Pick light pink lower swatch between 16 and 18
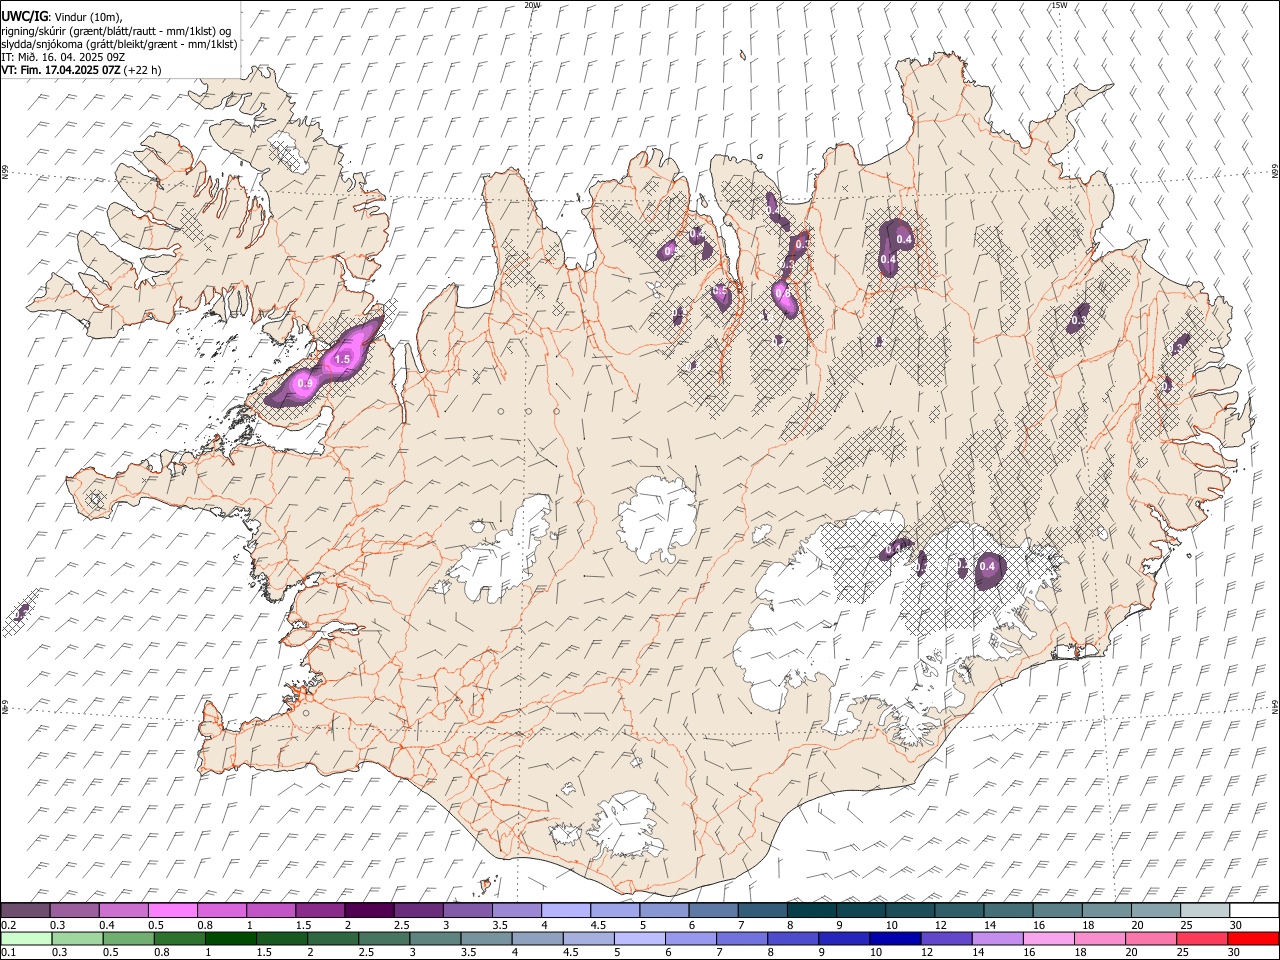 [x=1049, y=938]
